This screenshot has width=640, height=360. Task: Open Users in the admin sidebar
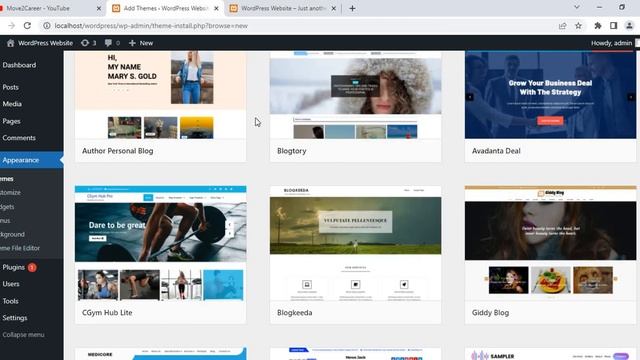(x=11, y=284)
